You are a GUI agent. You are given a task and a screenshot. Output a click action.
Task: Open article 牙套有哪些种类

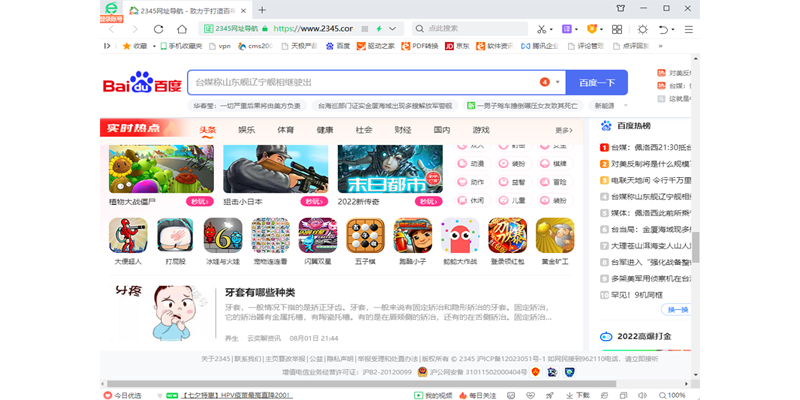tap(260, 292)
